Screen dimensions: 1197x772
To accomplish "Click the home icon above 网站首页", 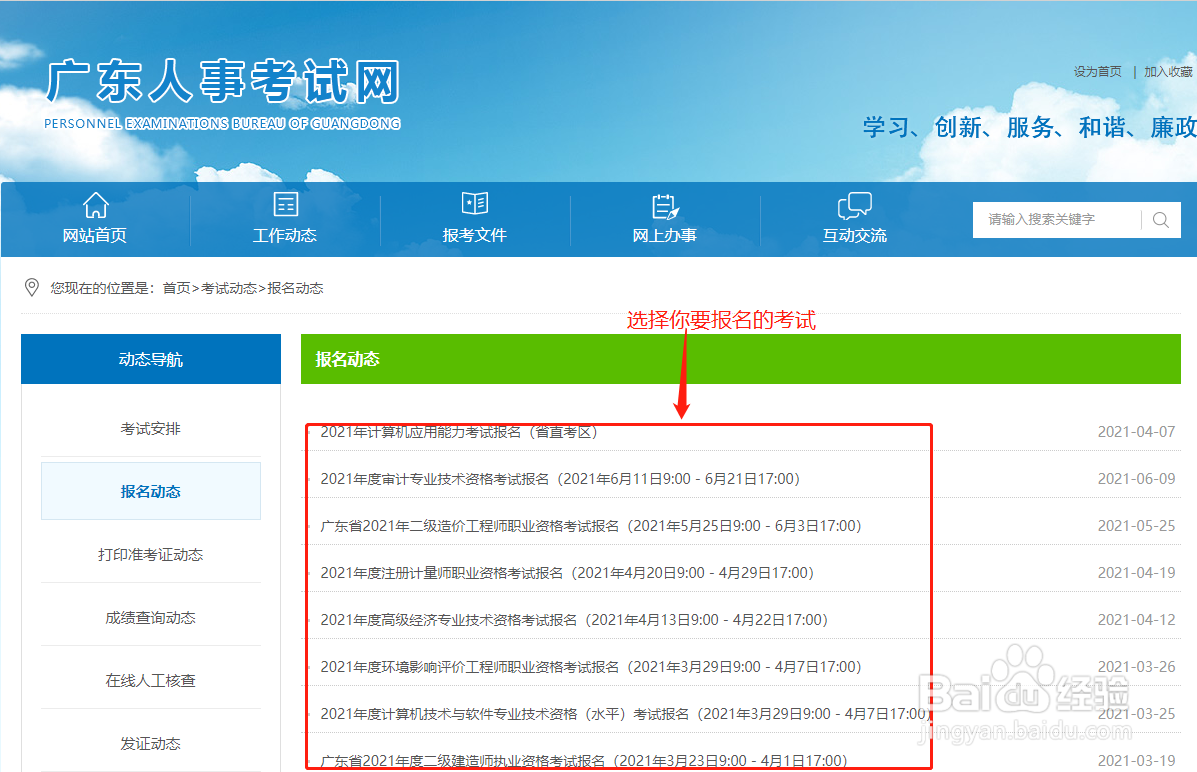I will pos(95,207).
